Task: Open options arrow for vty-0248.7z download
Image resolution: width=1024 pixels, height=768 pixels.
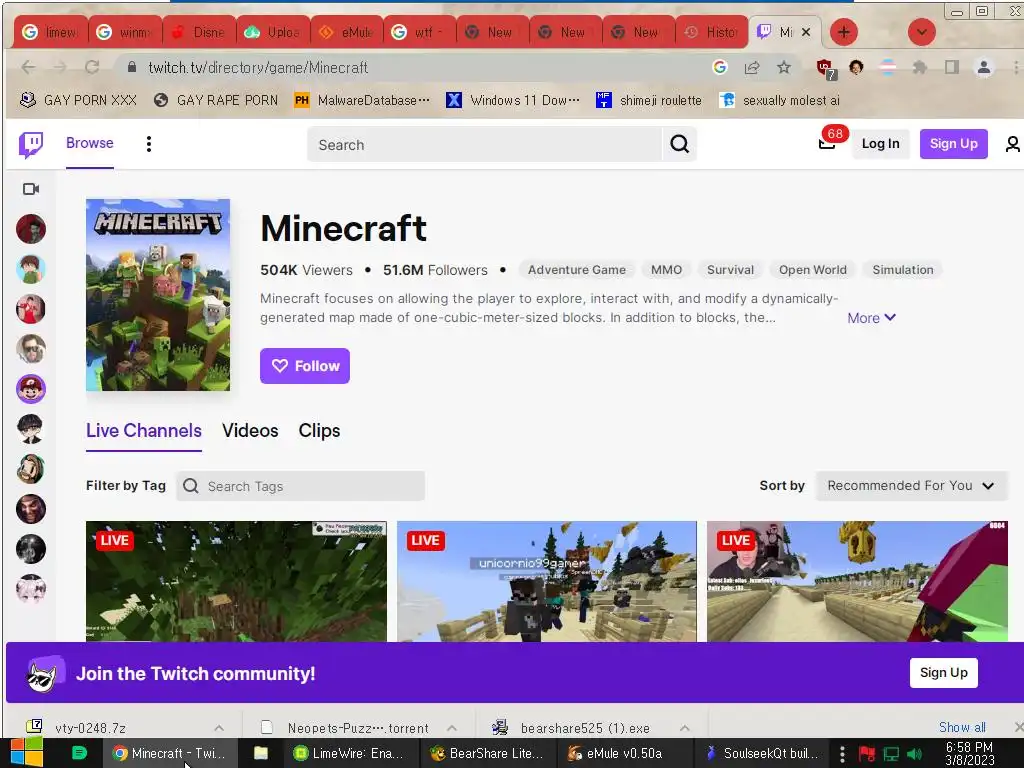Action: [x=219, y=728]
